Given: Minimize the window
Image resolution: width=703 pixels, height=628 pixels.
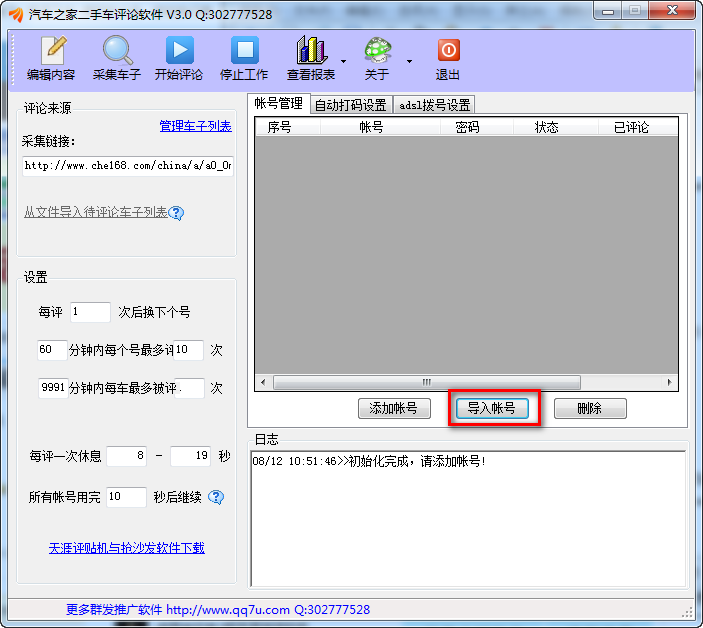Looking at the screenshot, I should tap(608, 11).
